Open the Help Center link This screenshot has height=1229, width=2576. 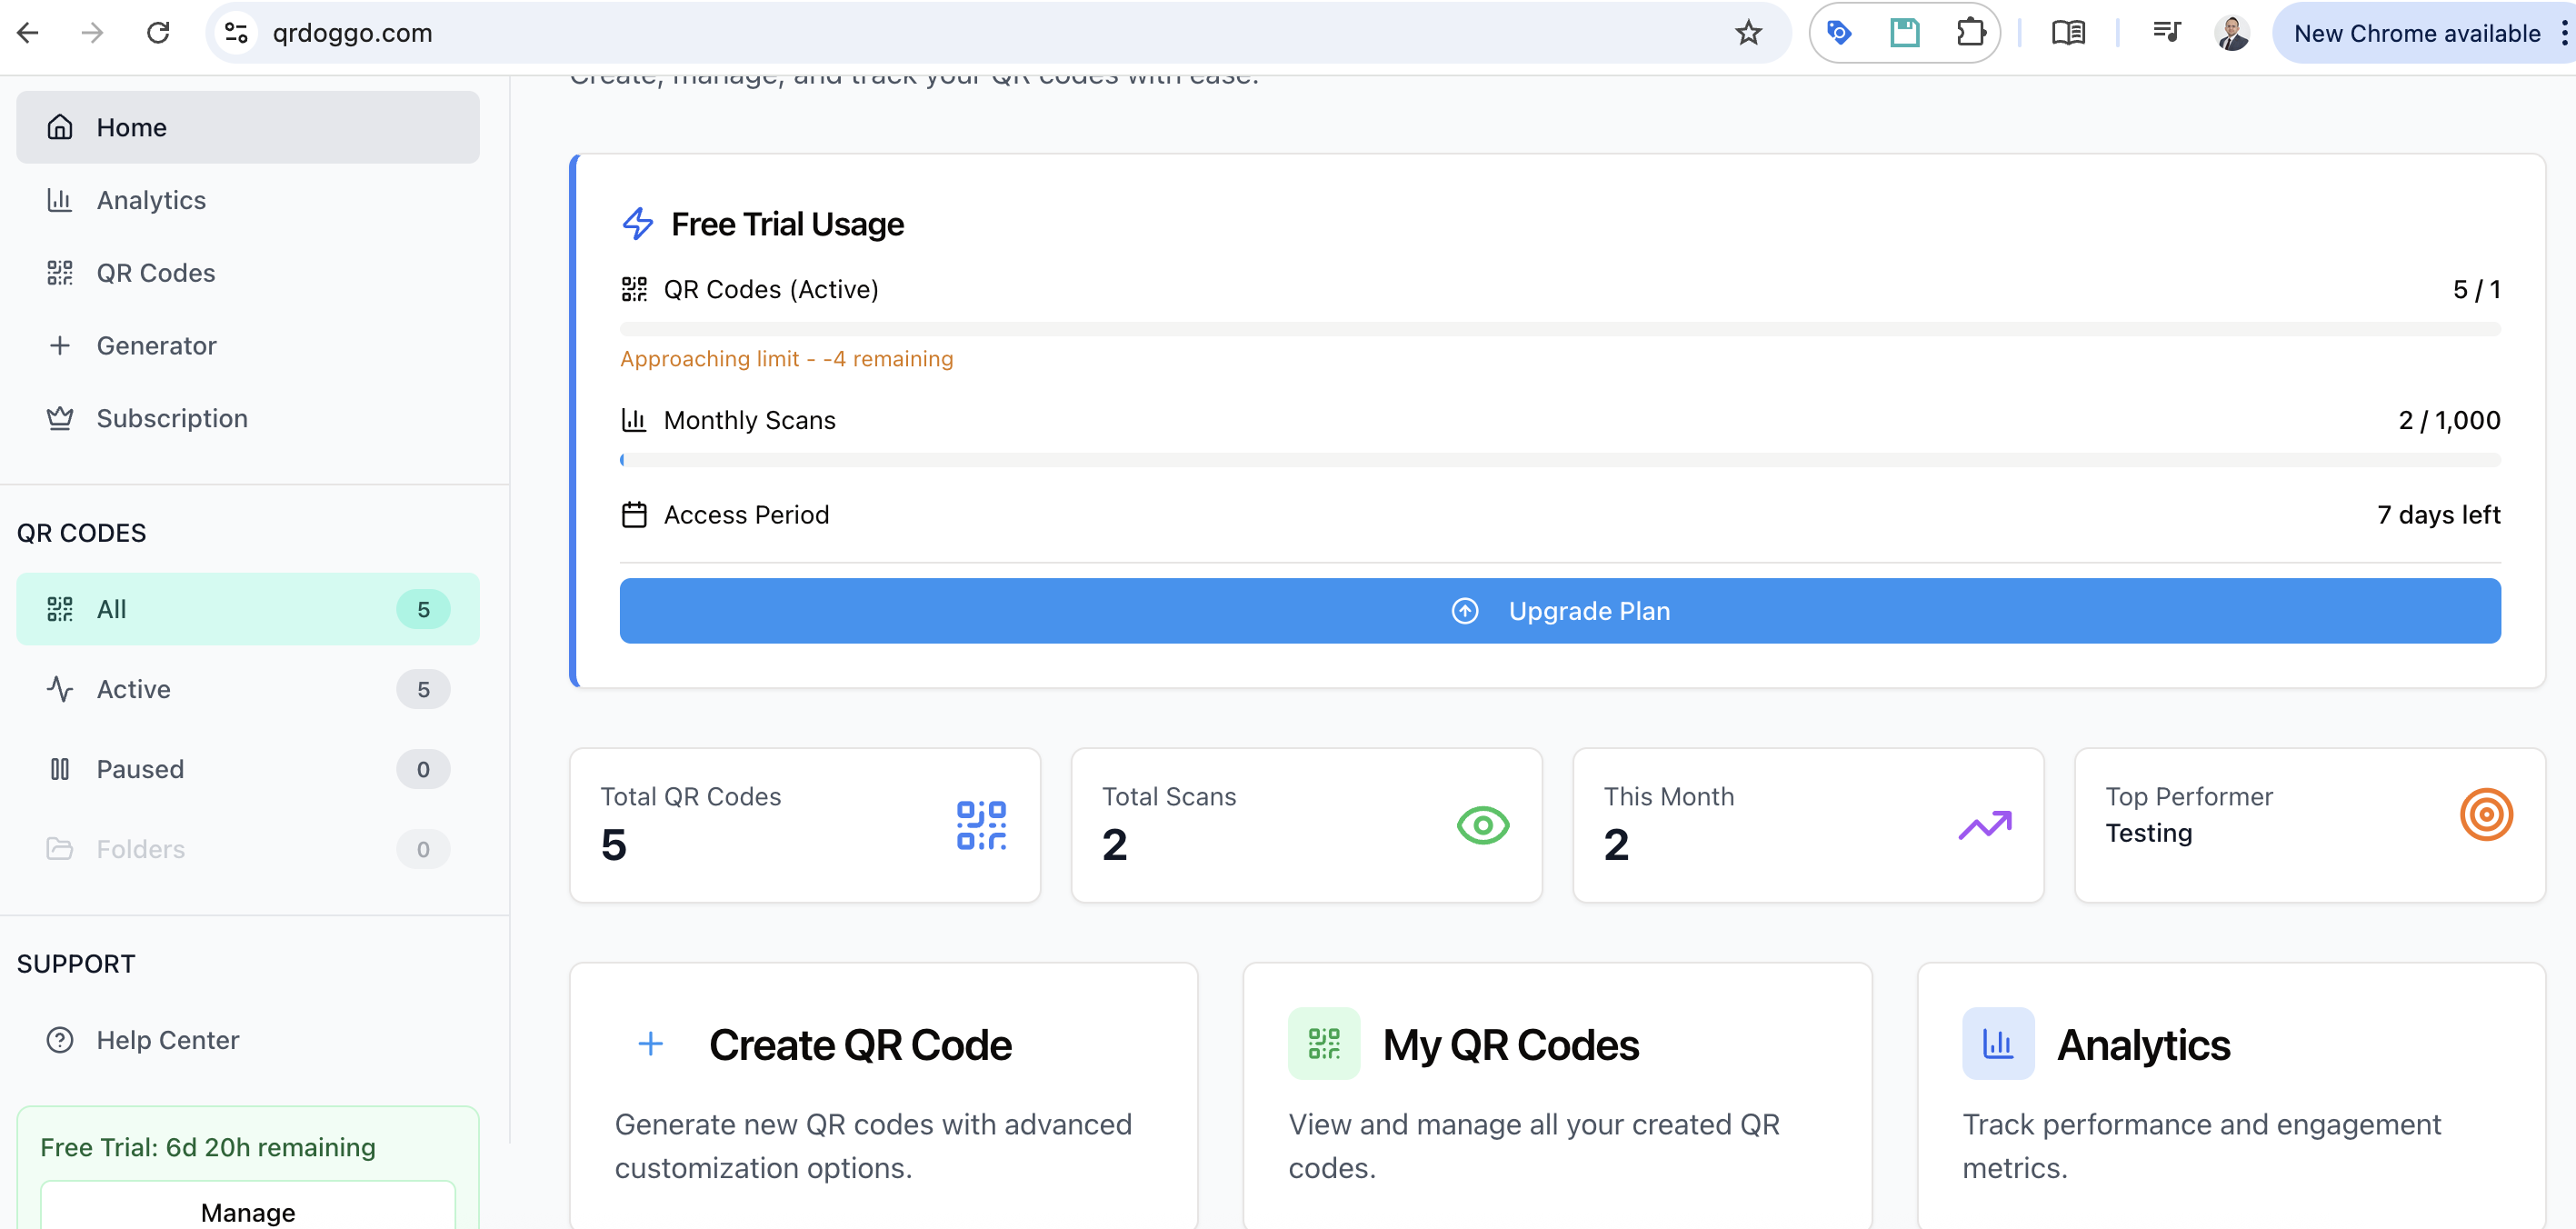[248, 1040]
